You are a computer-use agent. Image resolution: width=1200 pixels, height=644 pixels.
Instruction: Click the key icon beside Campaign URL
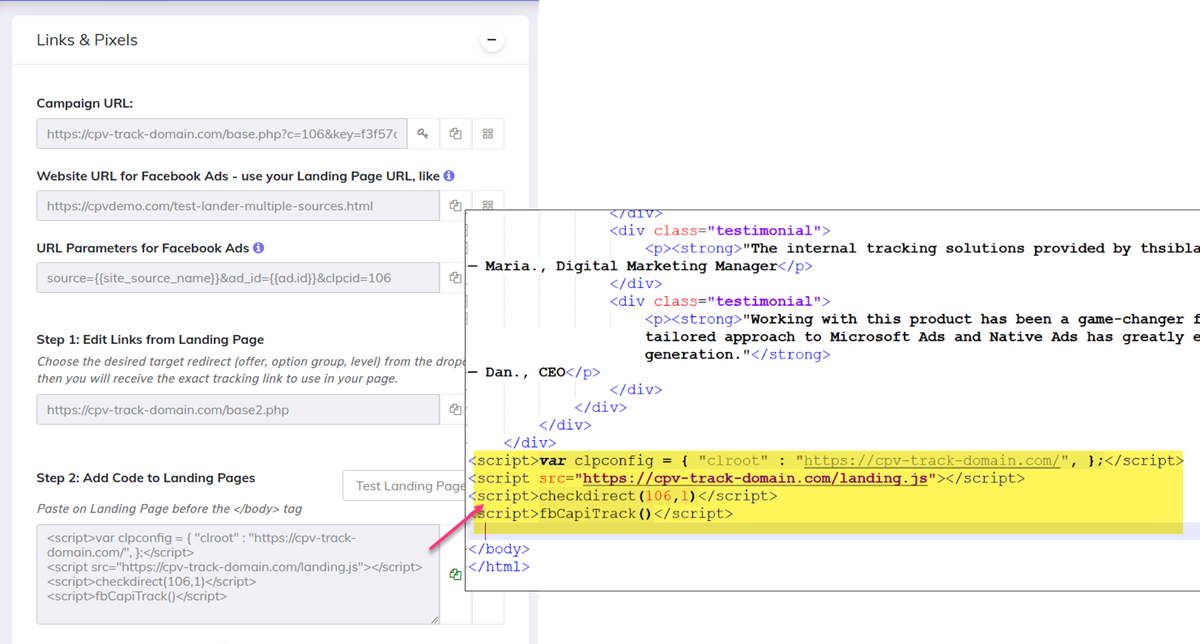(x=425, y=133)
